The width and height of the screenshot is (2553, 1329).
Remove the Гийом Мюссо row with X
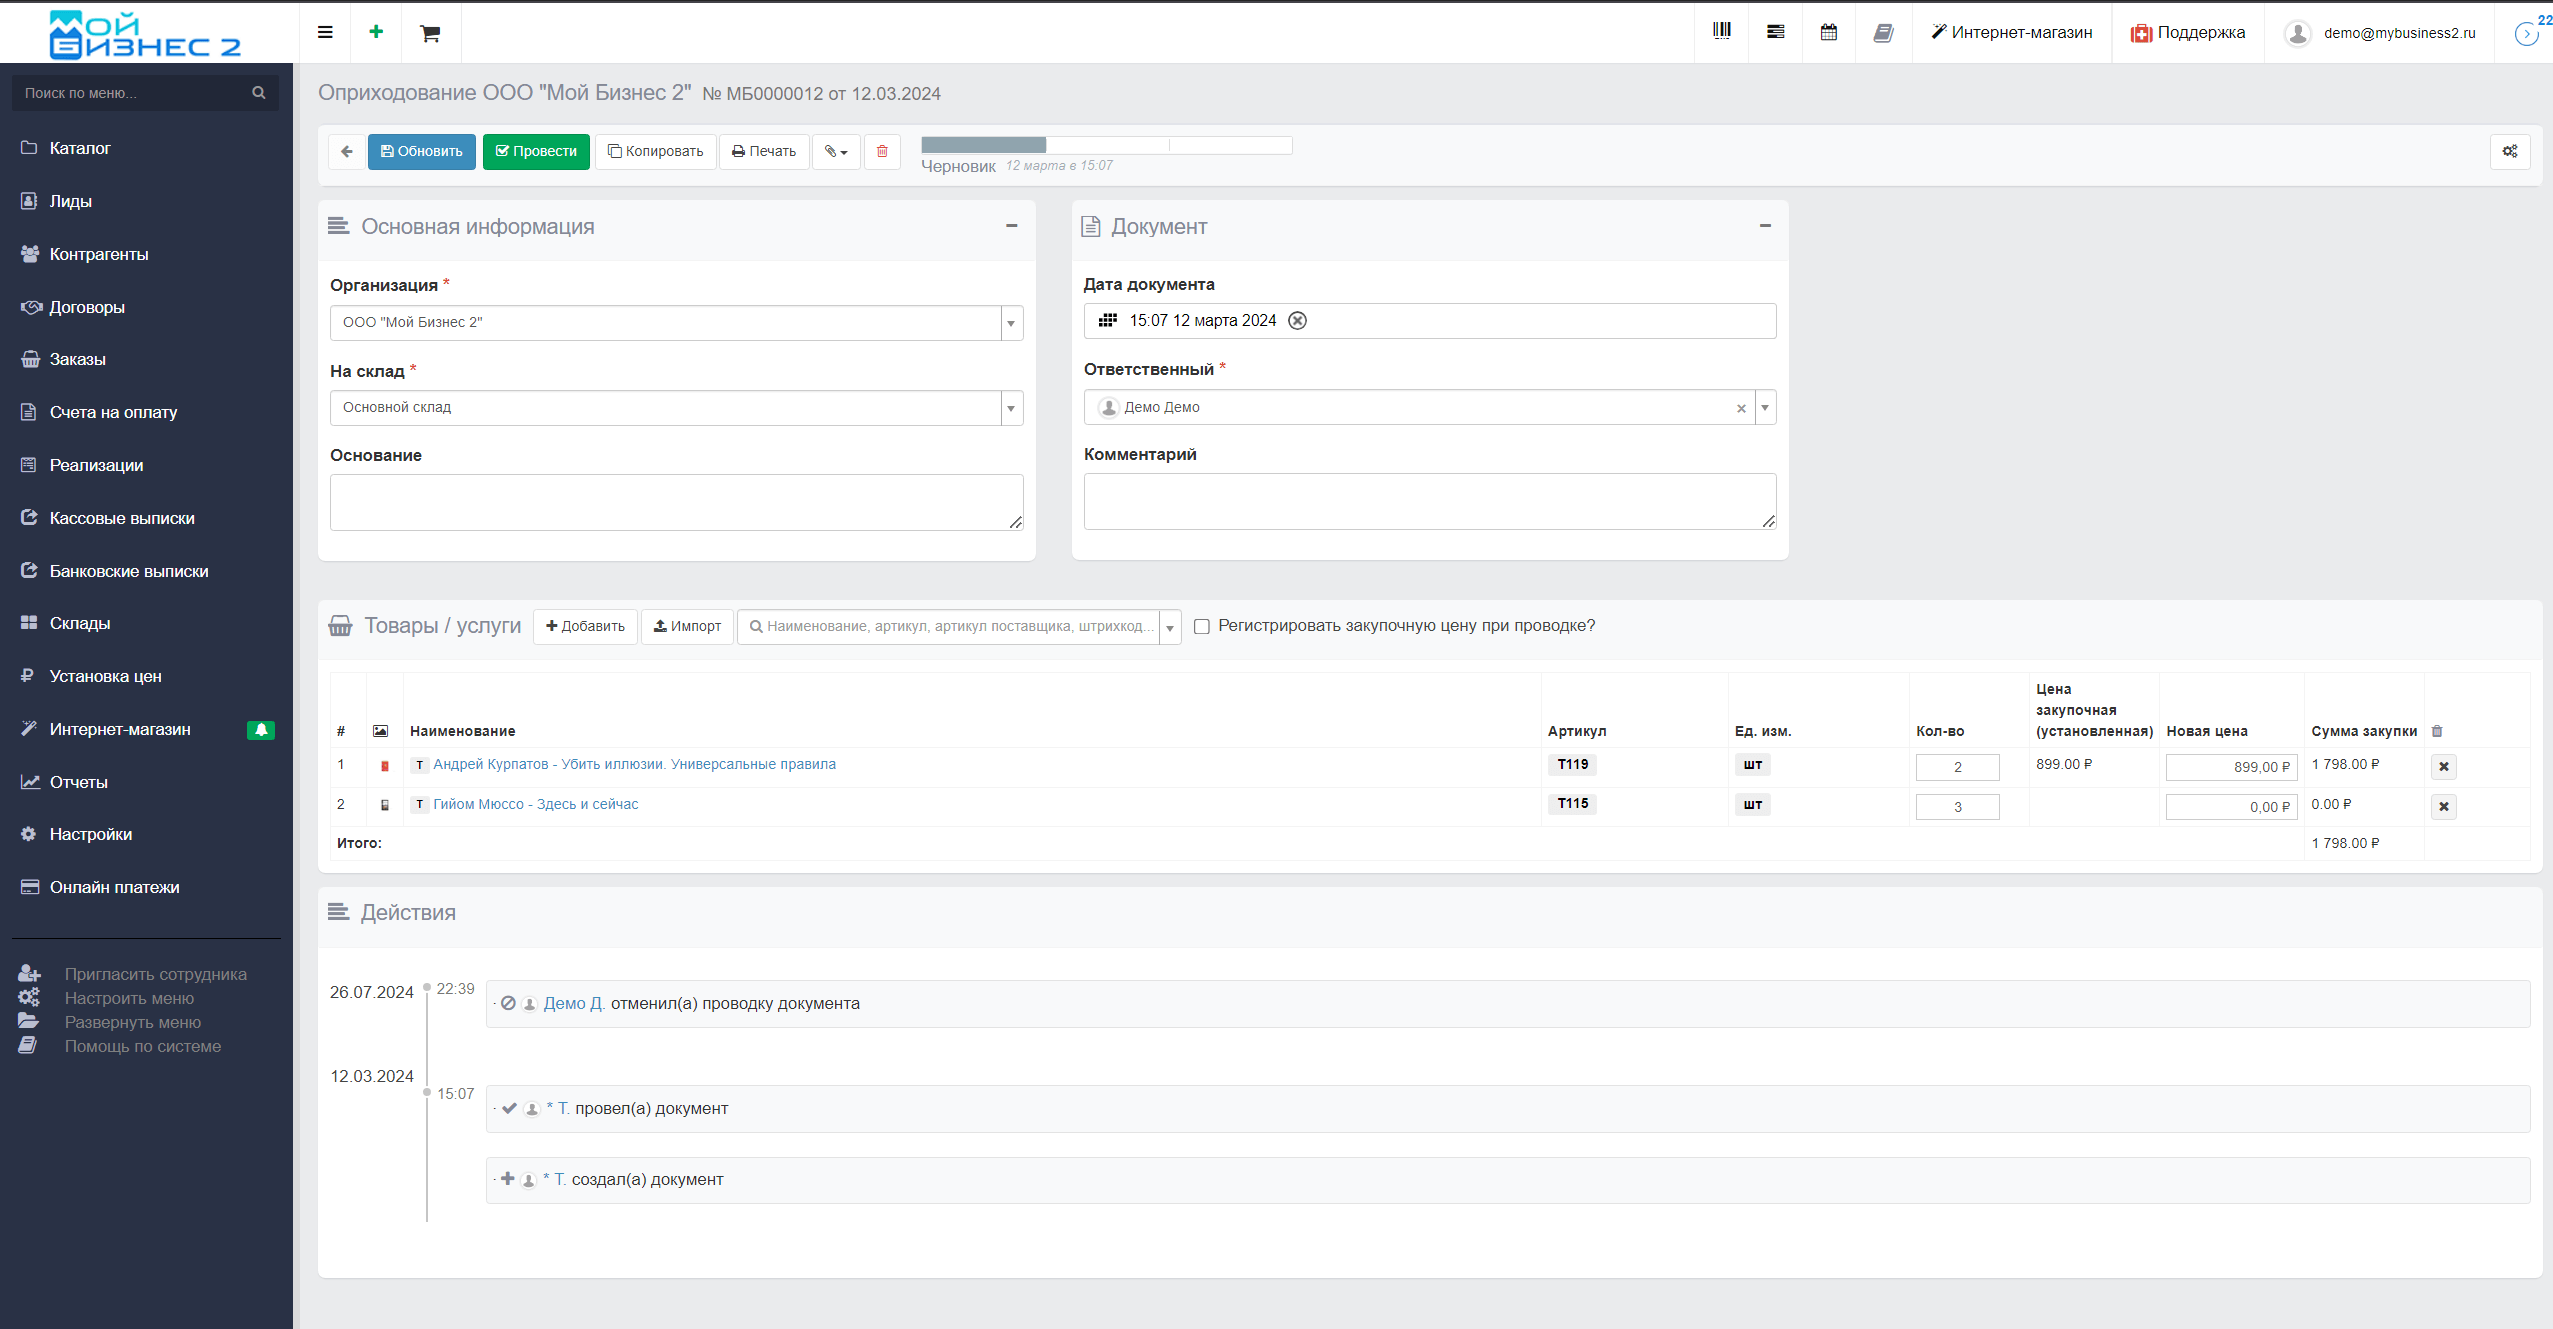[2443, 806]
